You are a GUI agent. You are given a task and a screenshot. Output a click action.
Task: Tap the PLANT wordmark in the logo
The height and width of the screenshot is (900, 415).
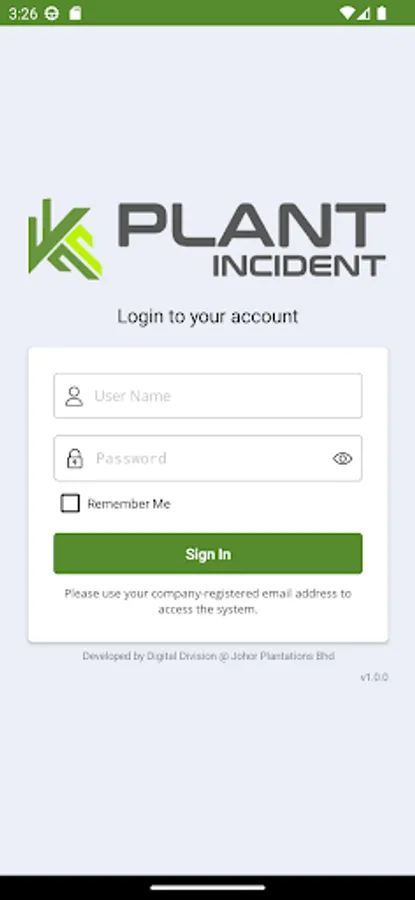tap(252, 225)
